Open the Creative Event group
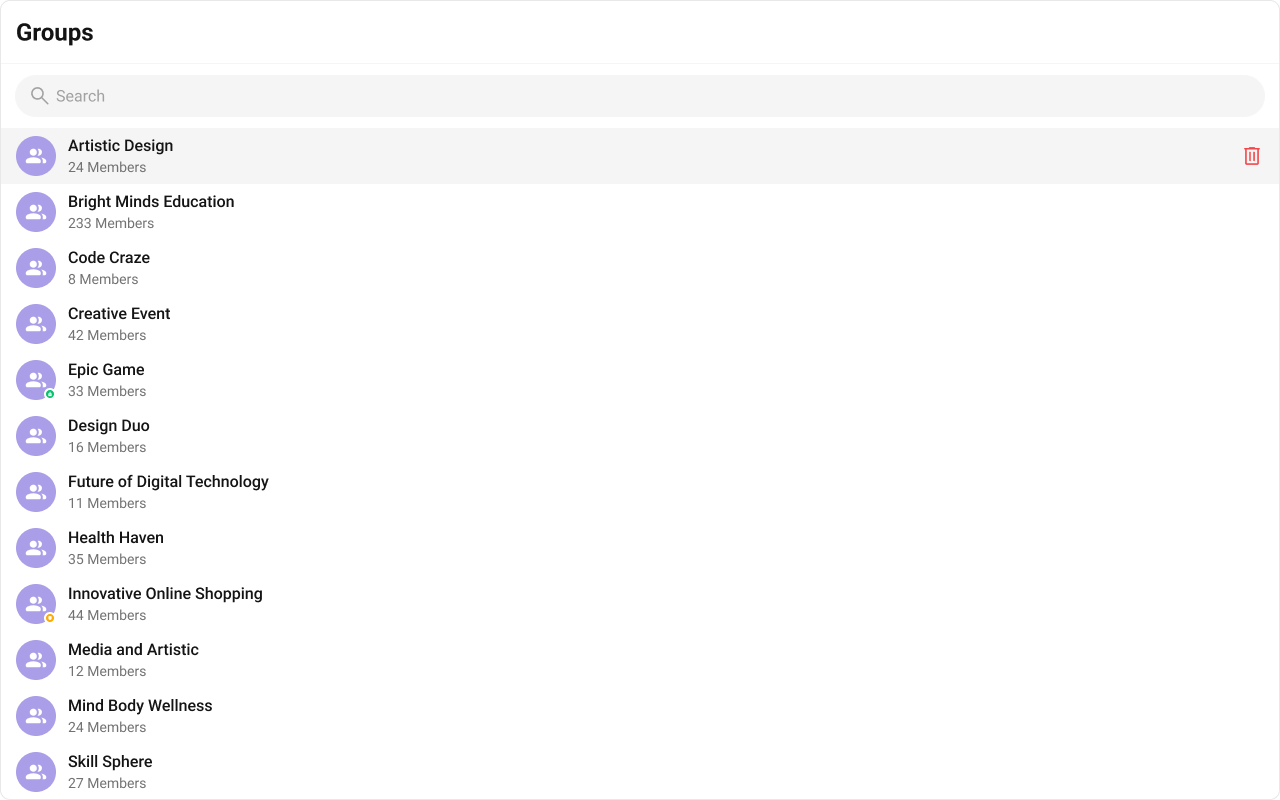This screenshot has height=800, width=1280. pyautogui.click(x=640, y=324)
